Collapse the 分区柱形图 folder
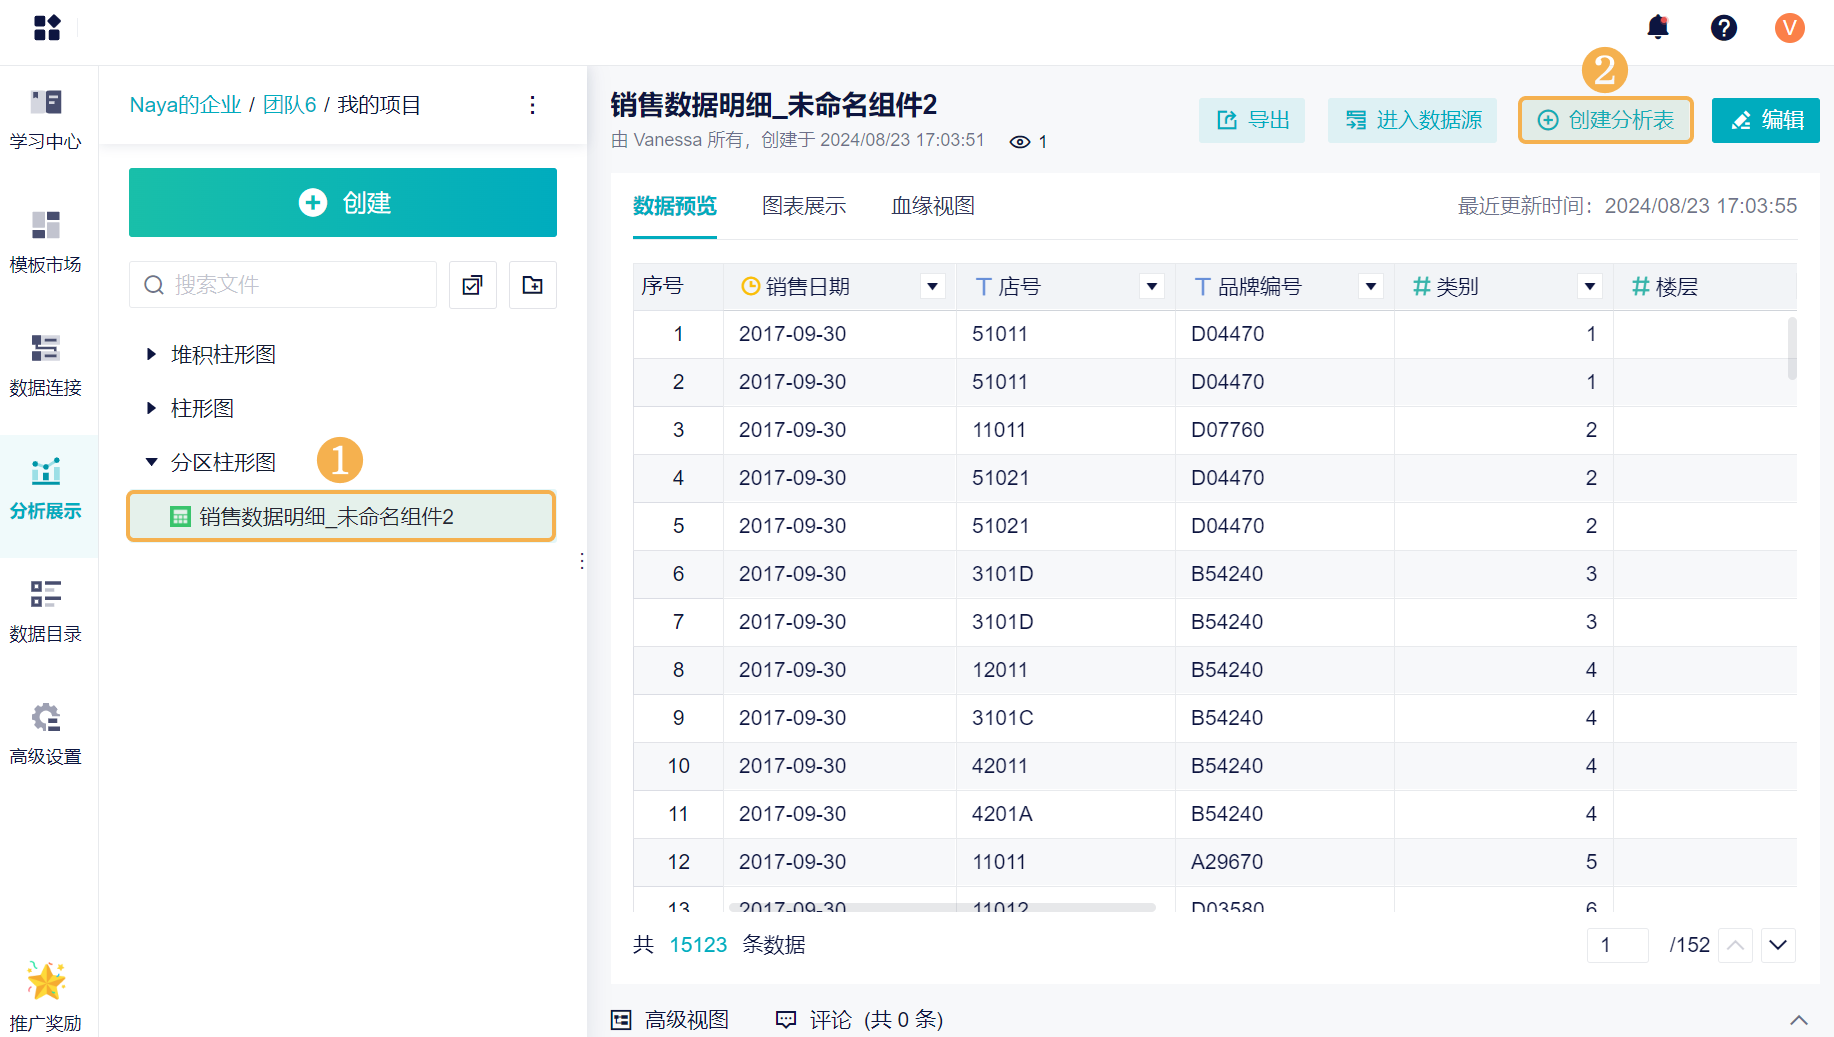Viewport: 1834px width, 1037px height. tap(151, 462)
